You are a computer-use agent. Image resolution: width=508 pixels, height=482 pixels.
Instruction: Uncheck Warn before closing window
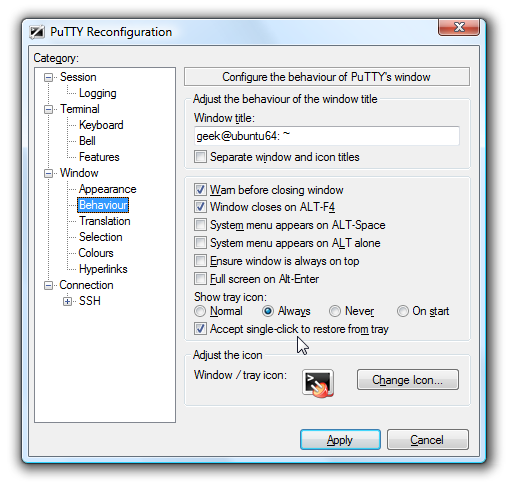[x=200, y=190]
